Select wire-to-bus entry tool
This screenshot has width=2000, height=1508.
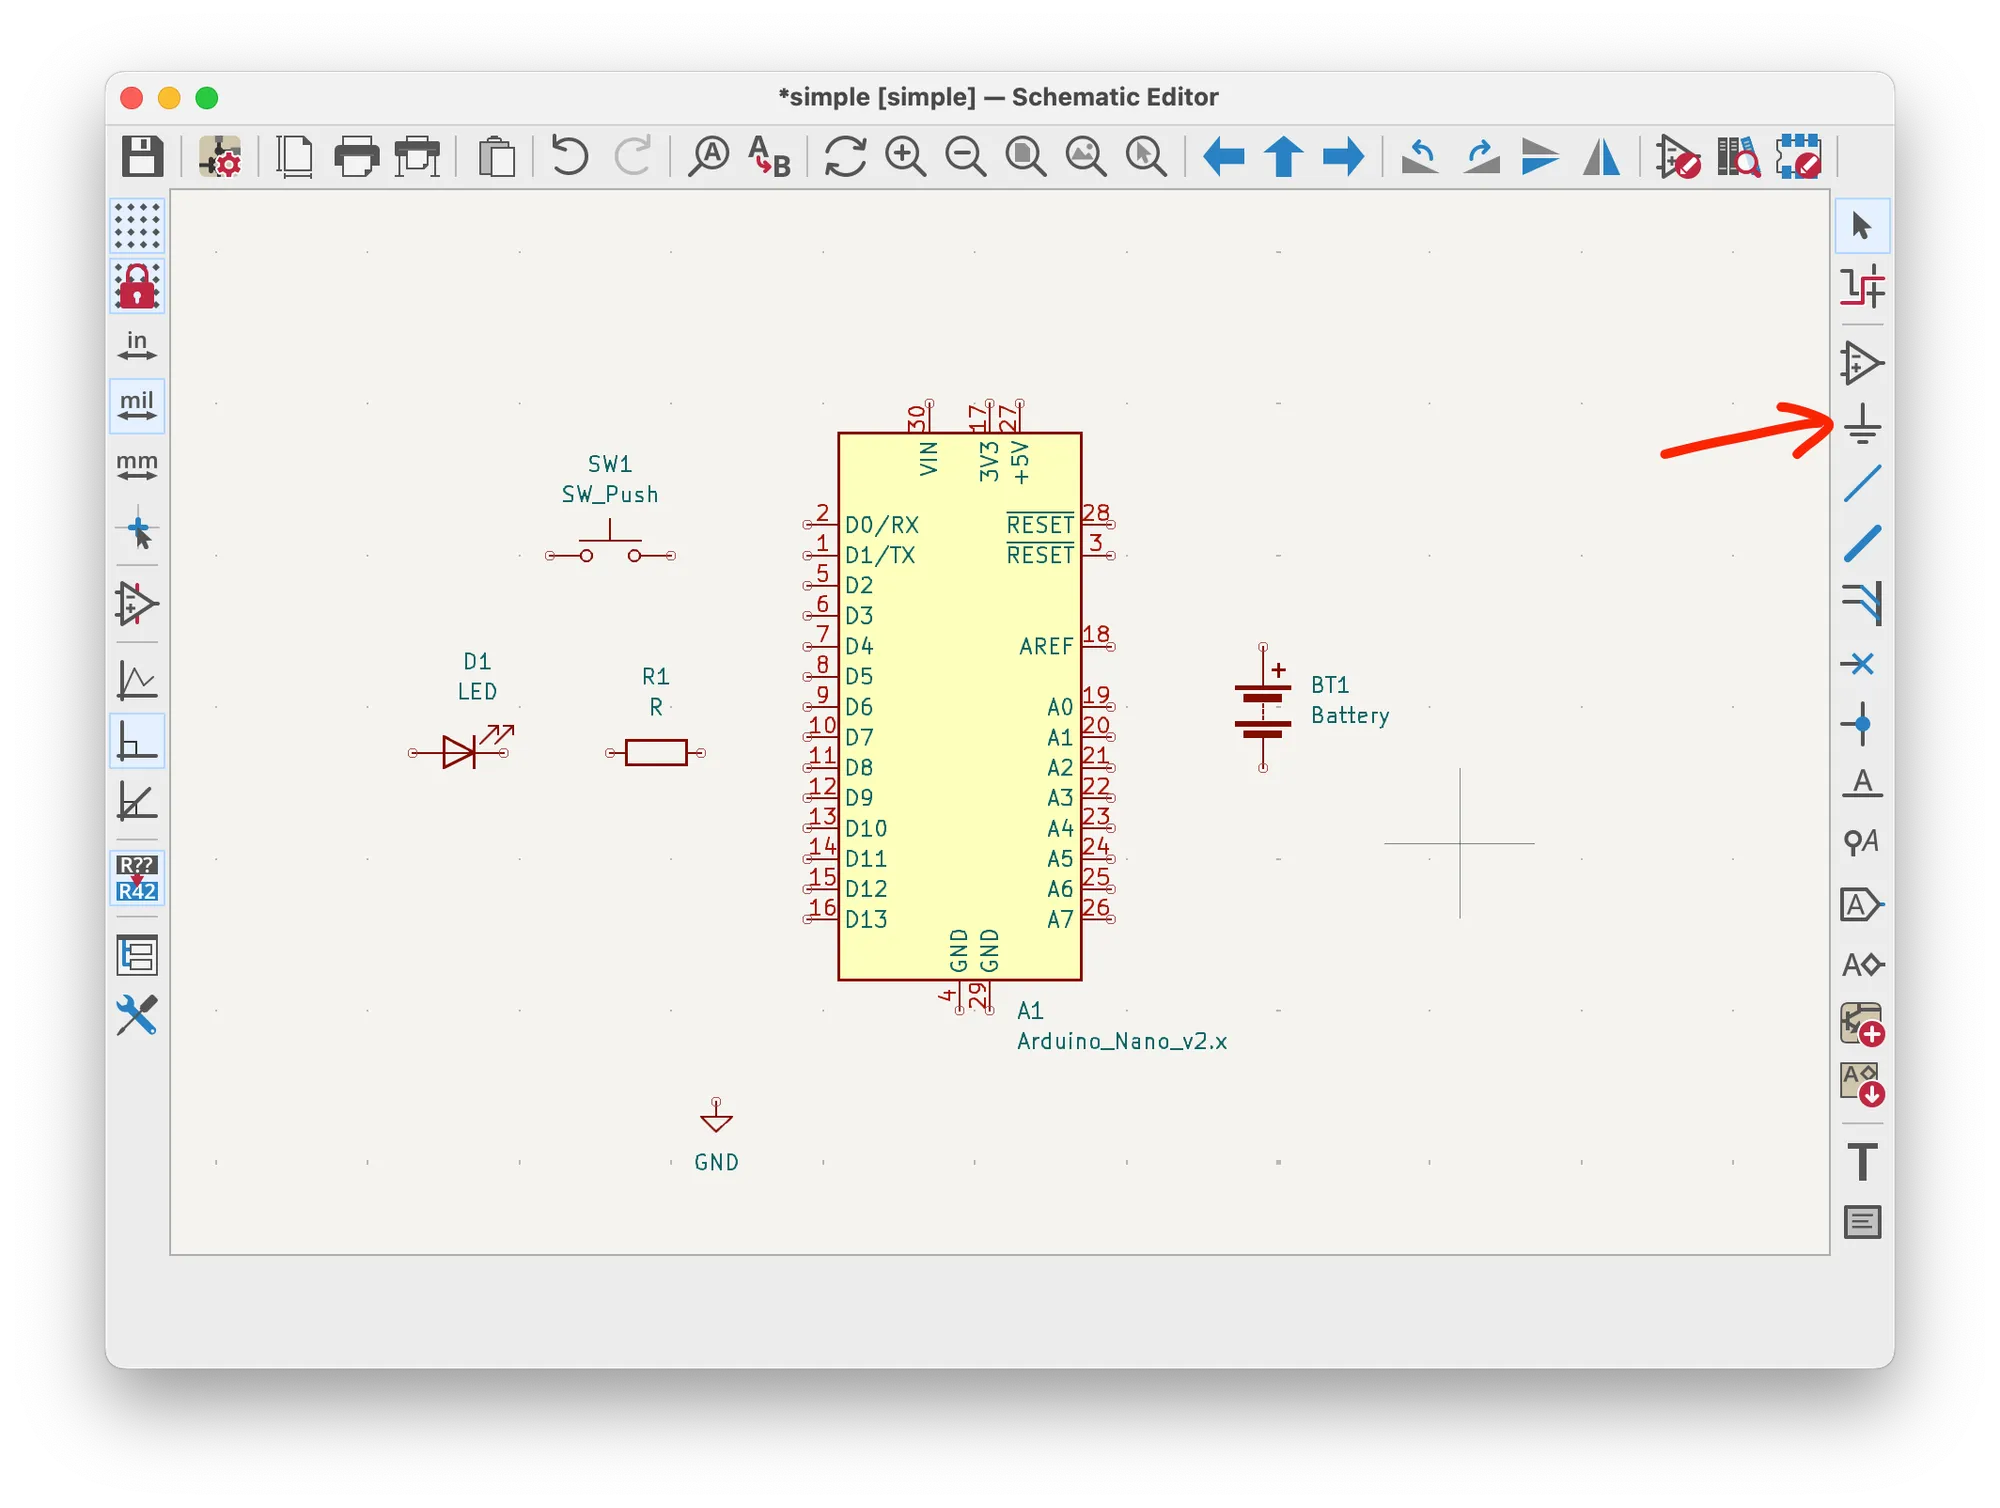1862,604
